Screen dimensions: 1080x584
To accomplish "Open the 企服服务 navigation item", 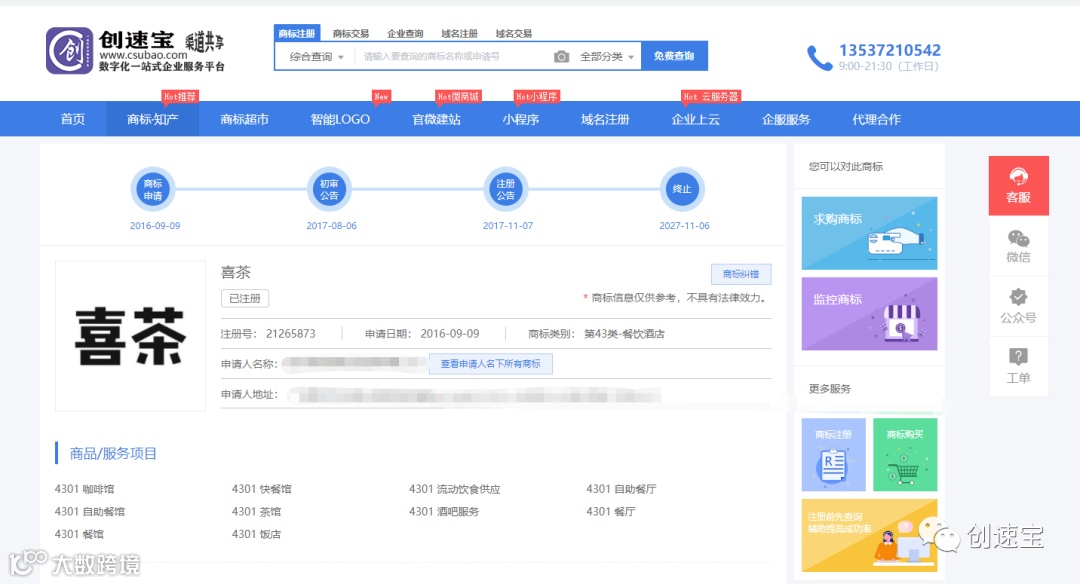I will coord(786,119).
